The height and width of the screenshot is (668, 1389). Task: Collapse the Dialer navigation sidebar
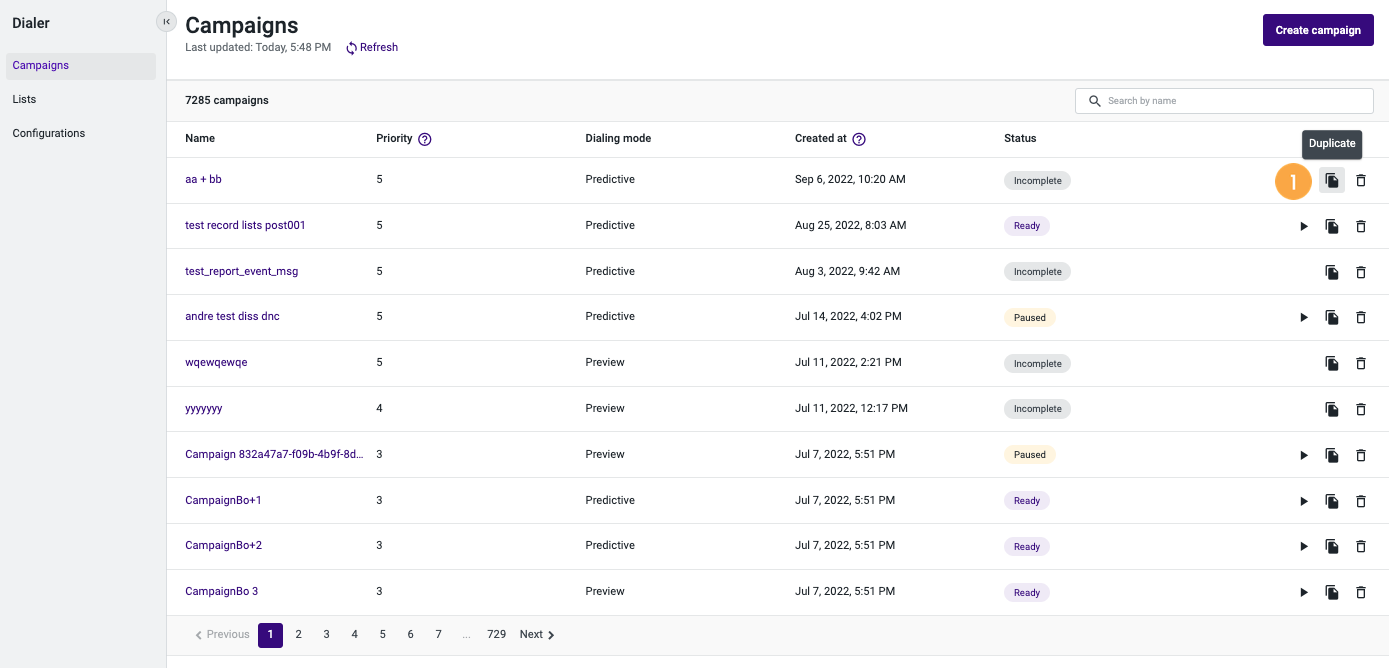click(166, 20)
